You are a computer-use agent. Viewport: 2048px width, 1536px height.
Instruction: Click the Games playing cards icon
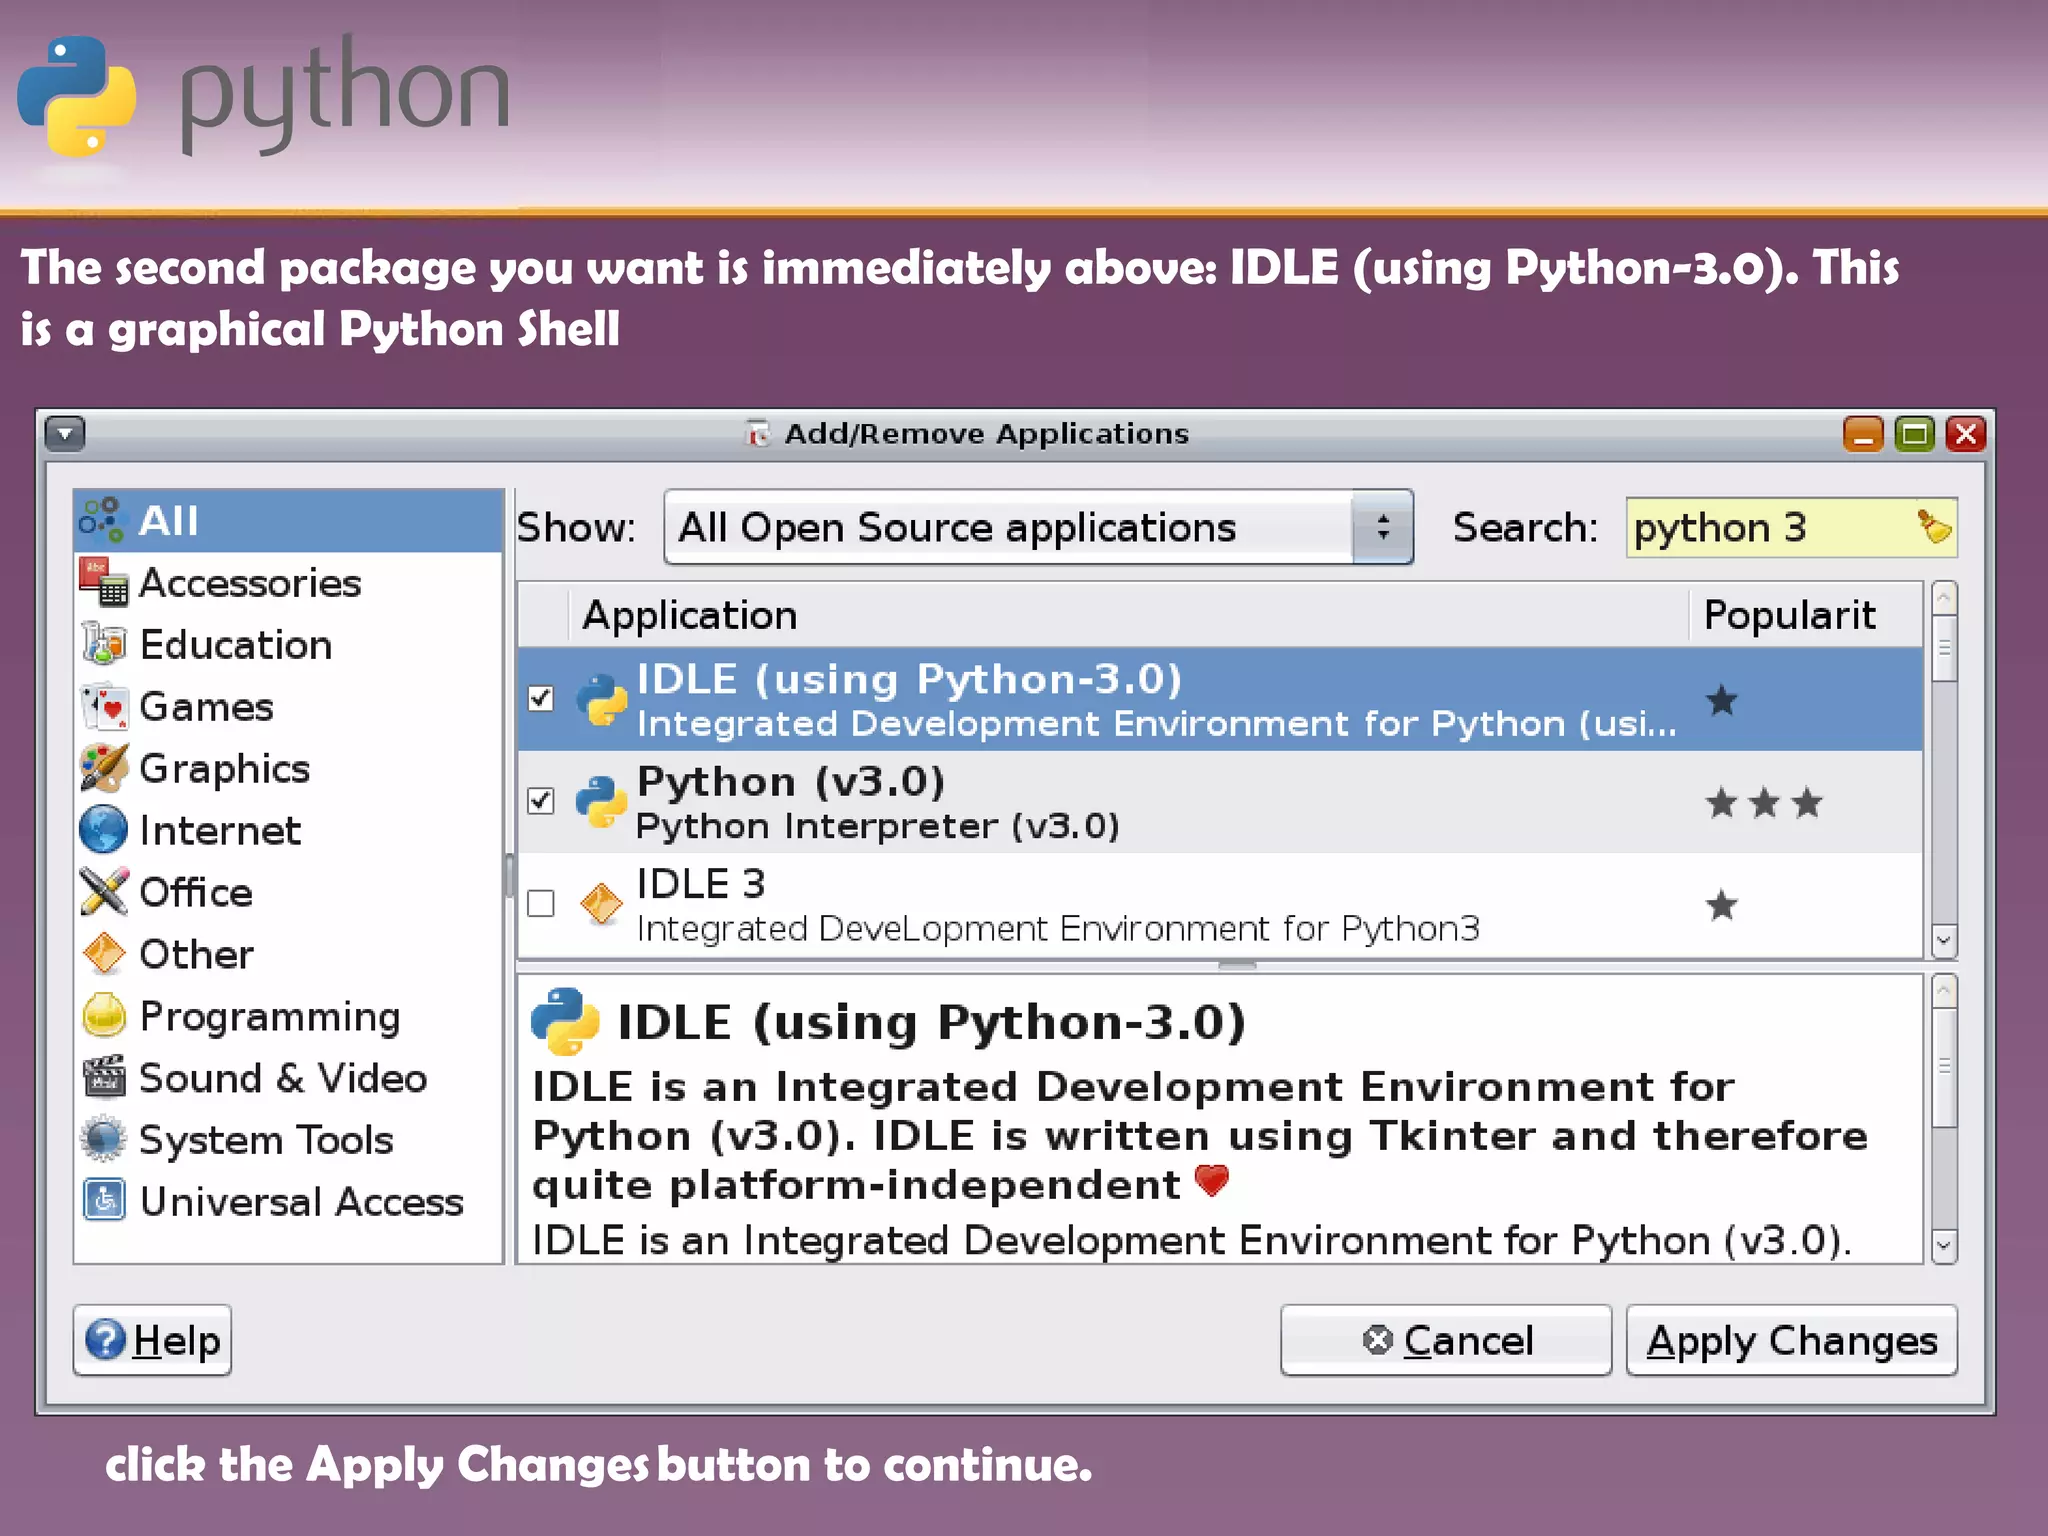click(104, 706)
